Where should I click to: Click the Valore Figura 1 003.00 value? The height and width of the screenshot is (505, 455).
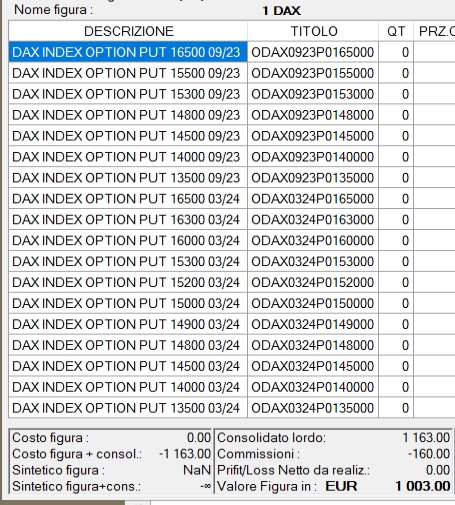(423, 486)
